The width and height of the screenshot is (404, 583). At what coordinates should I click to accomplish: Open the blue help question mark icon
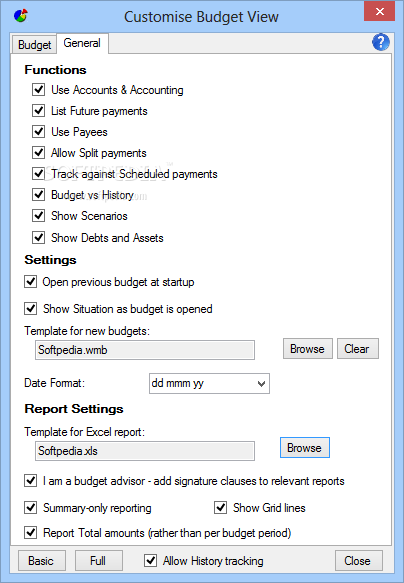tap(381, 42)
